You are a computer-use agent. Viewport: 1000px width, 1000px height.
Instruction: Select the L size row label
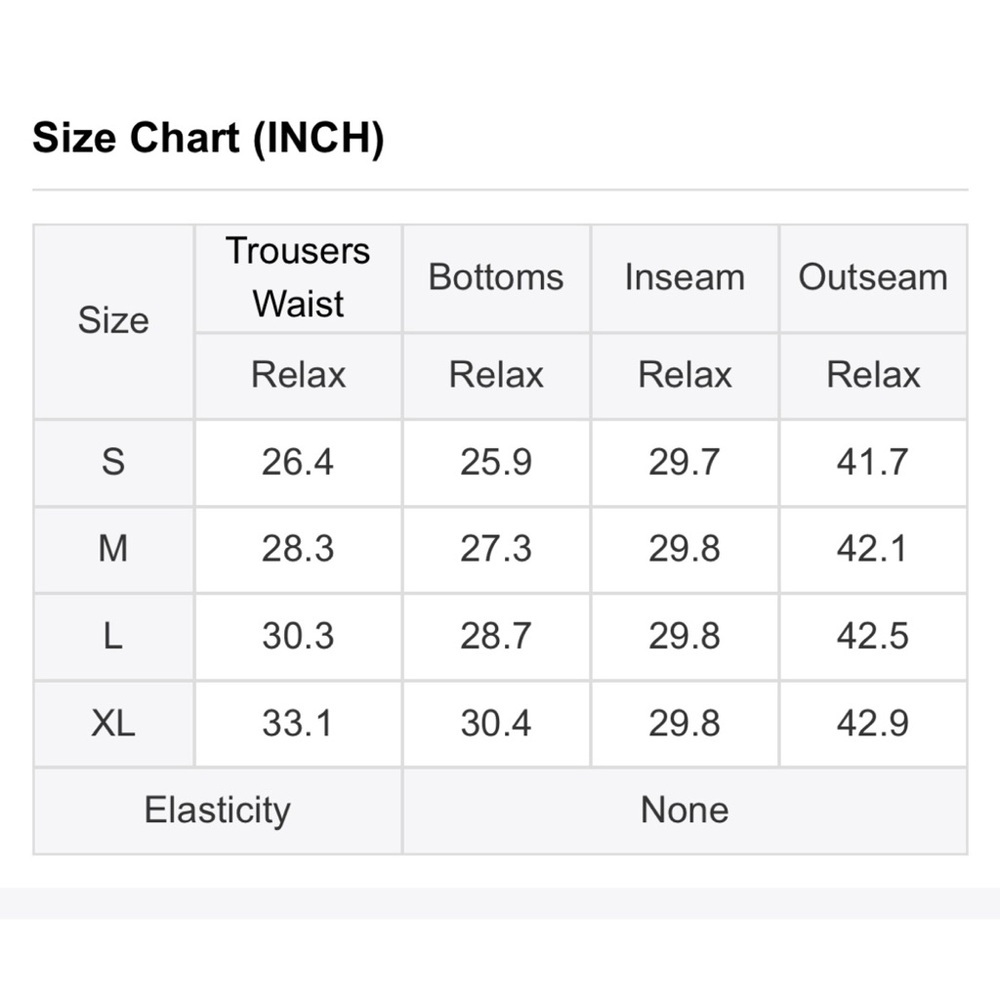(114, 637)
